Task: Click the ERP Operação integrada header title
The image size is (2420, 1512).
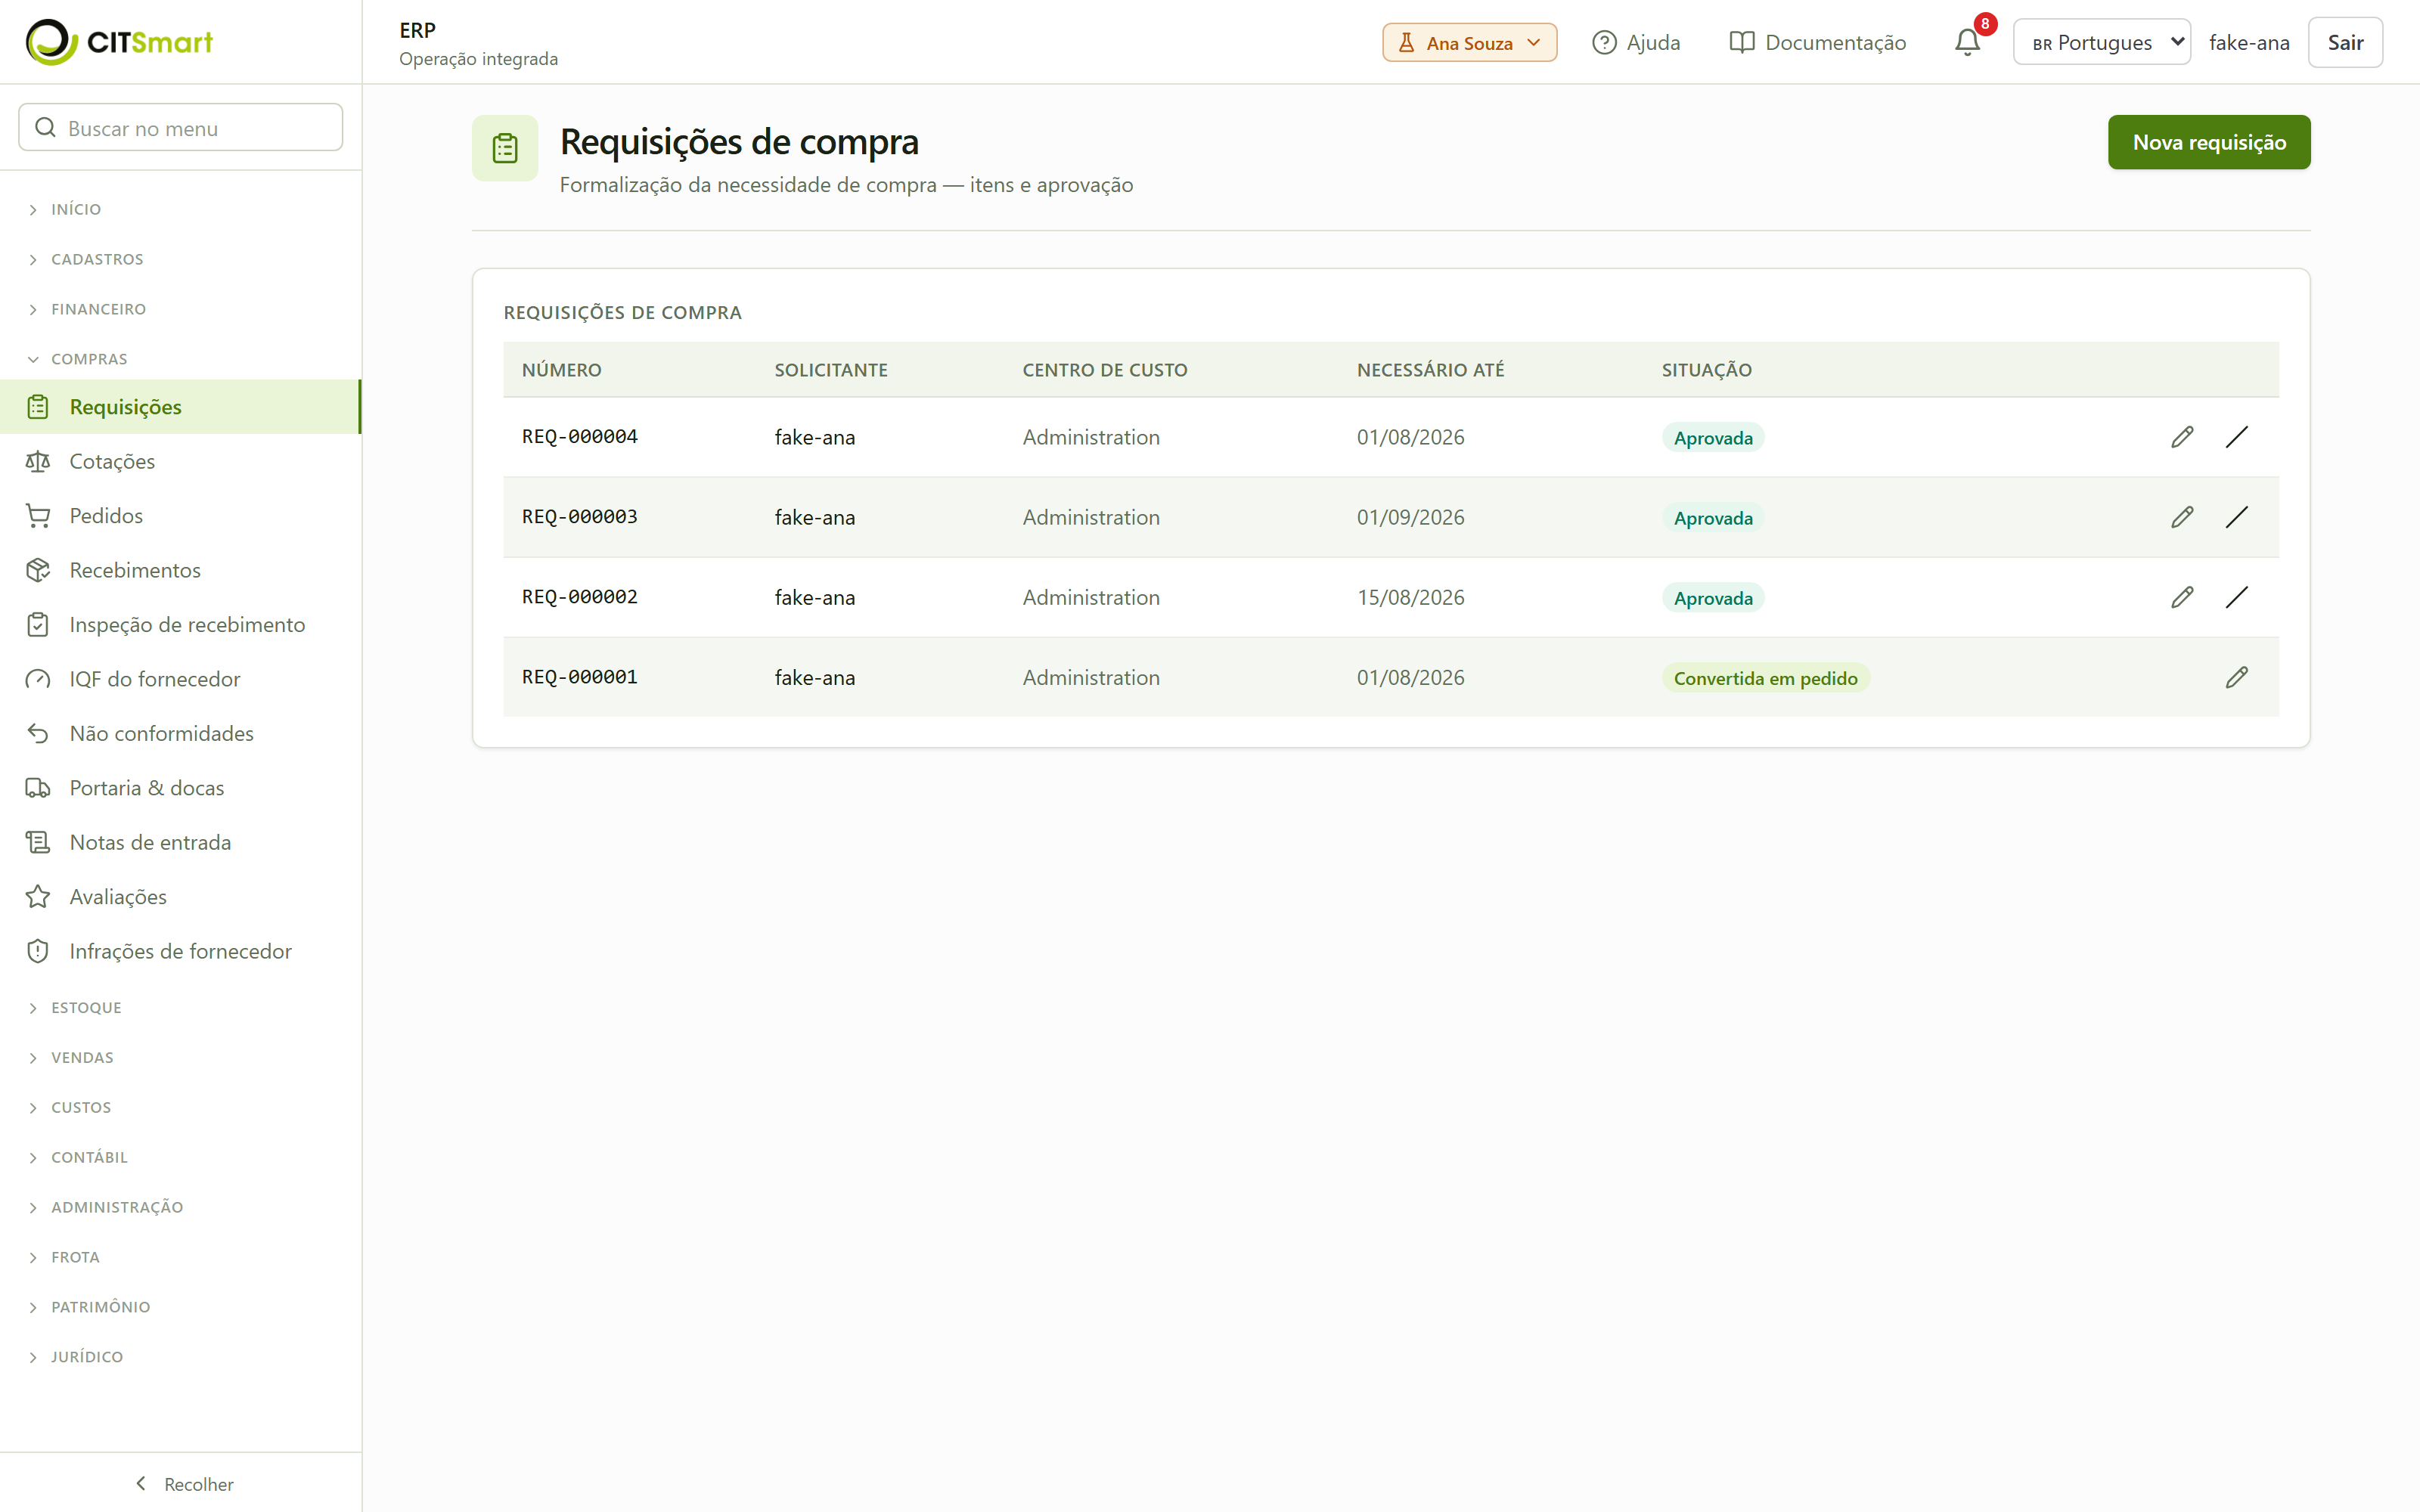Action: tap(478, 43)
